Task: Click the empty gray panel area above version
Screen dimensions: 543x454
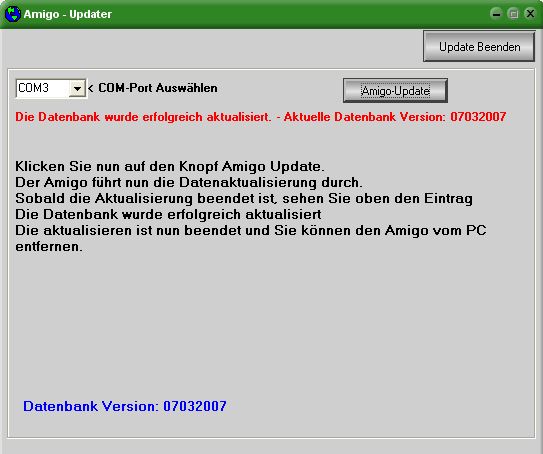Action: pos(272,322)
